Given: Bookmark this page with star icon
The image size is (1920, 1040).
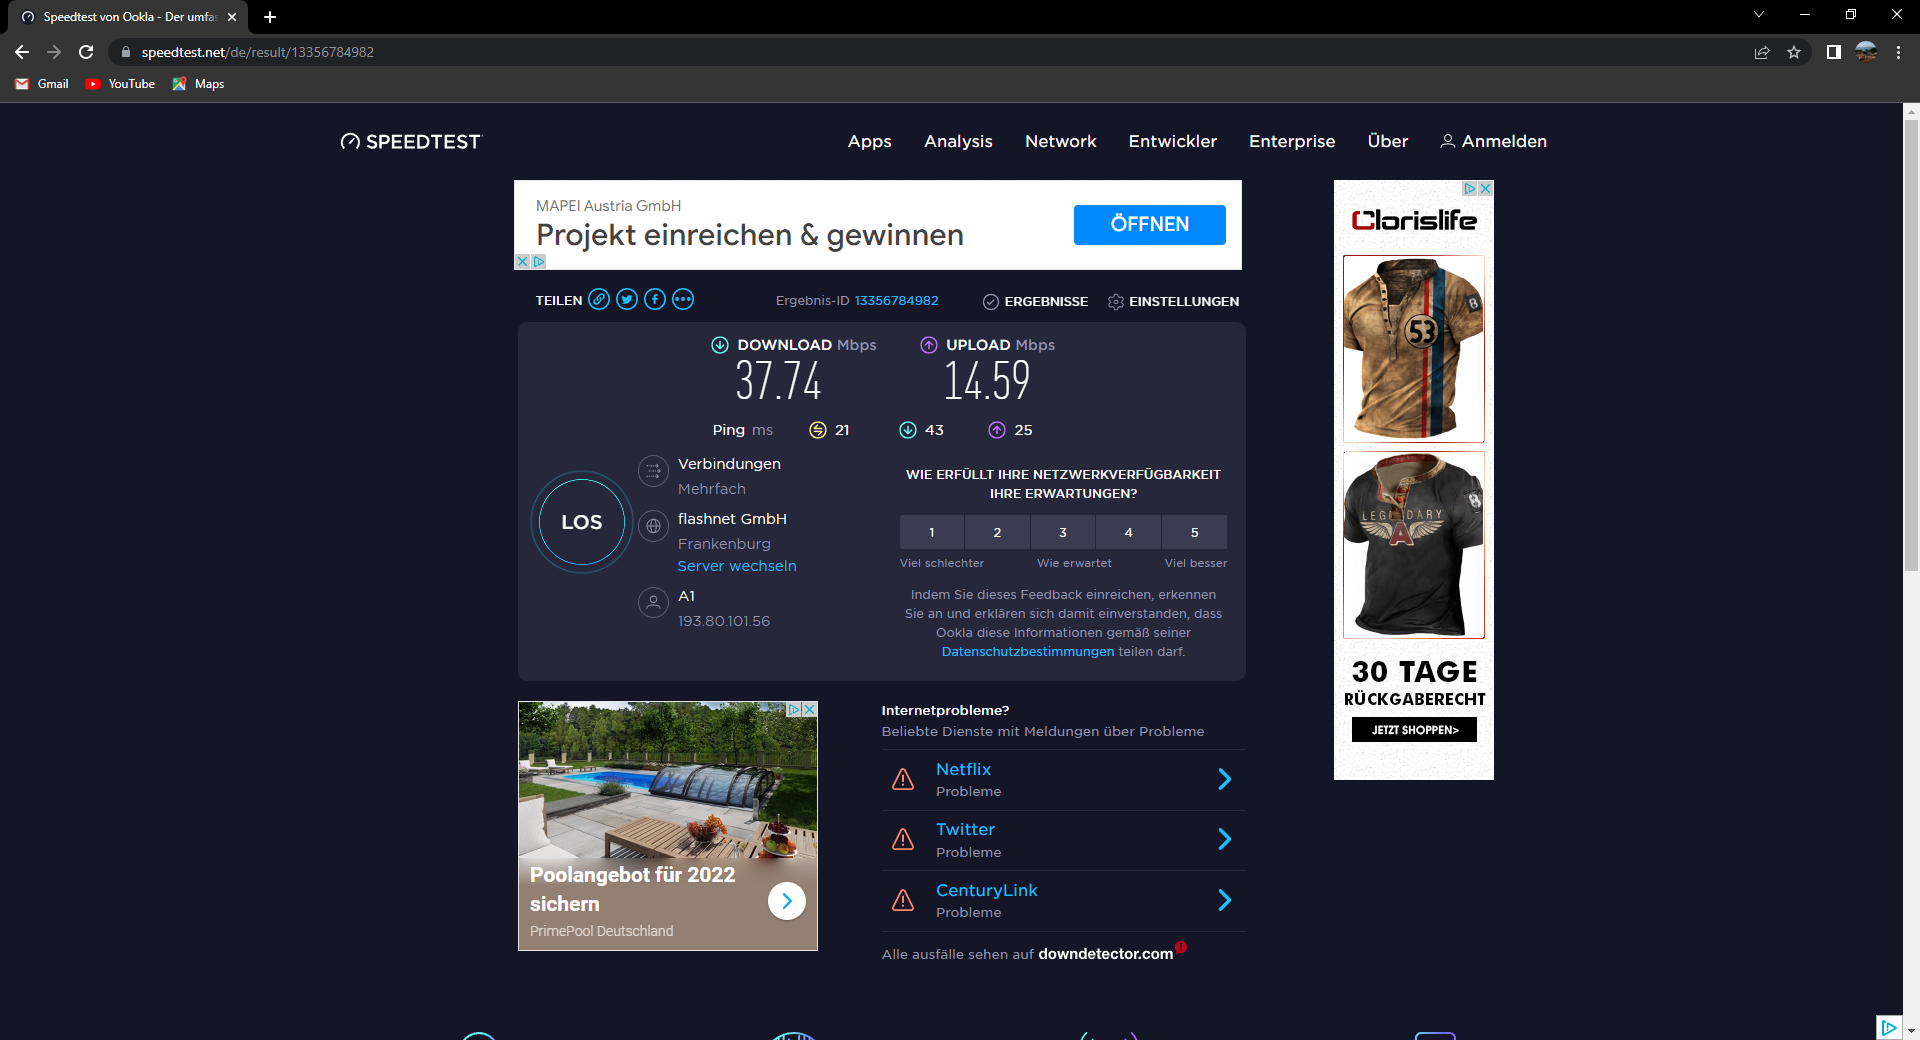Looking at the screenshot, I should 1794,52.
